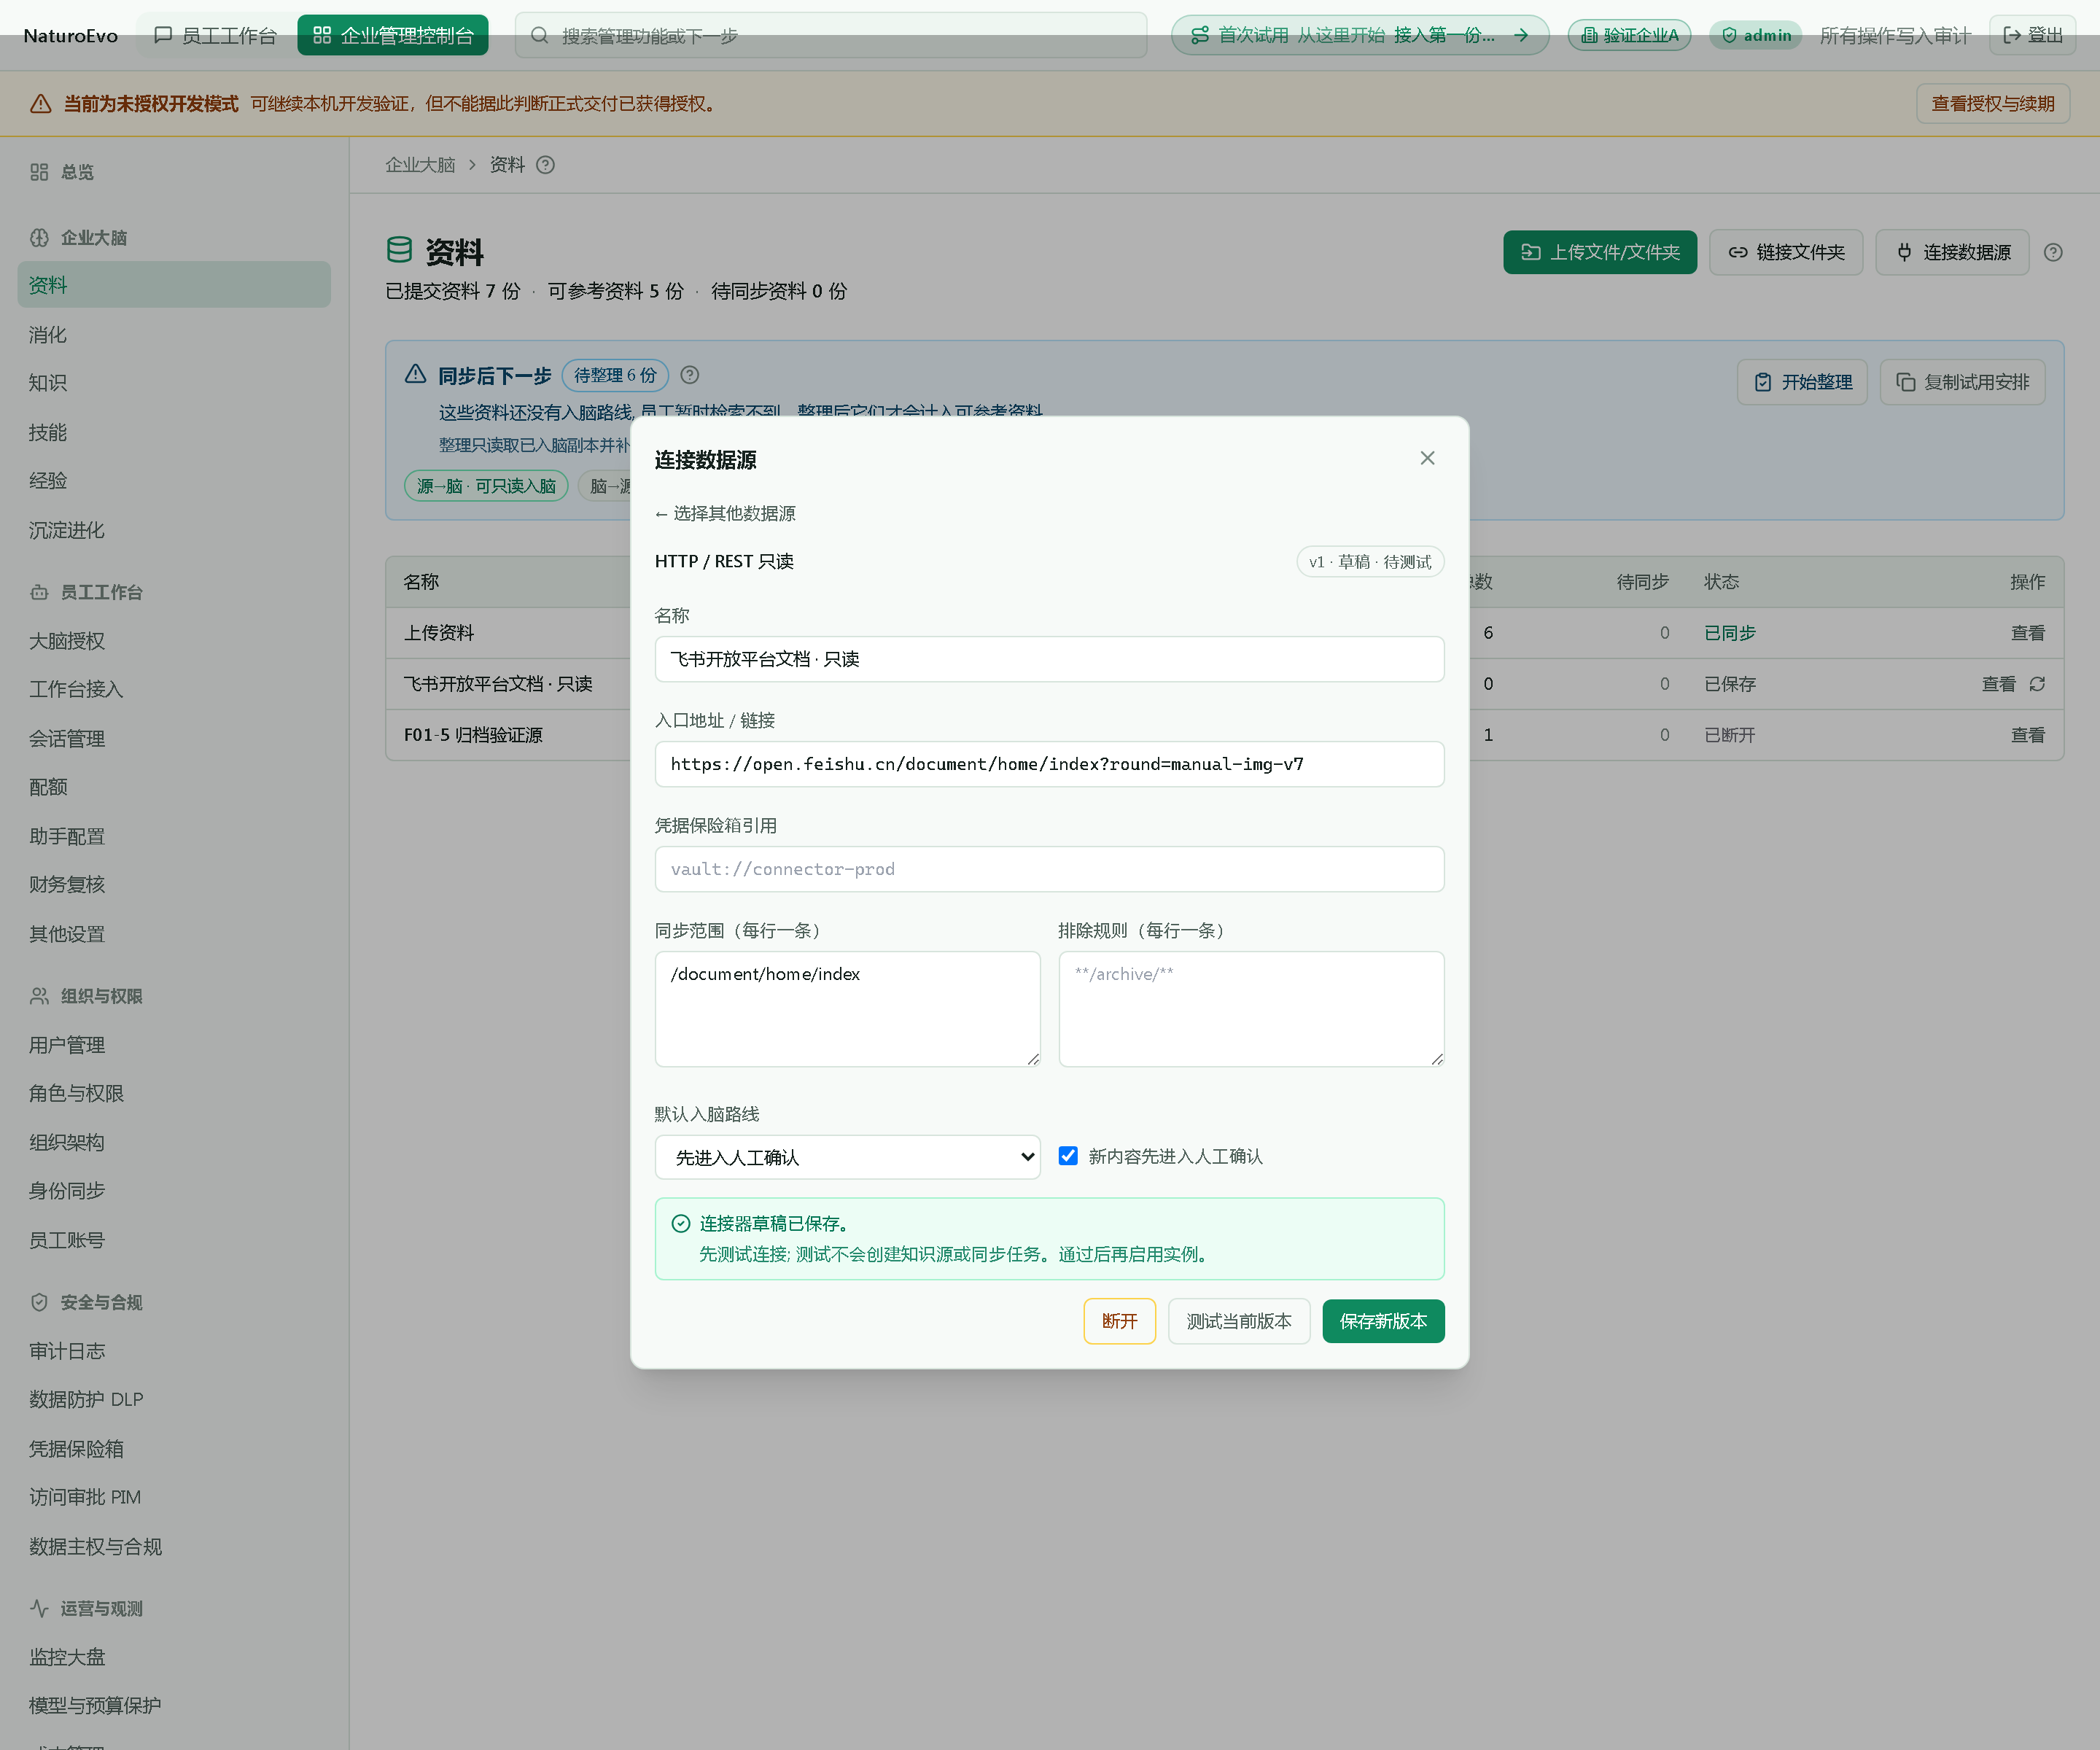The image size is (2100, 1750).
Task: Click 开始整理 button
Action: [x=1802, y=382]
